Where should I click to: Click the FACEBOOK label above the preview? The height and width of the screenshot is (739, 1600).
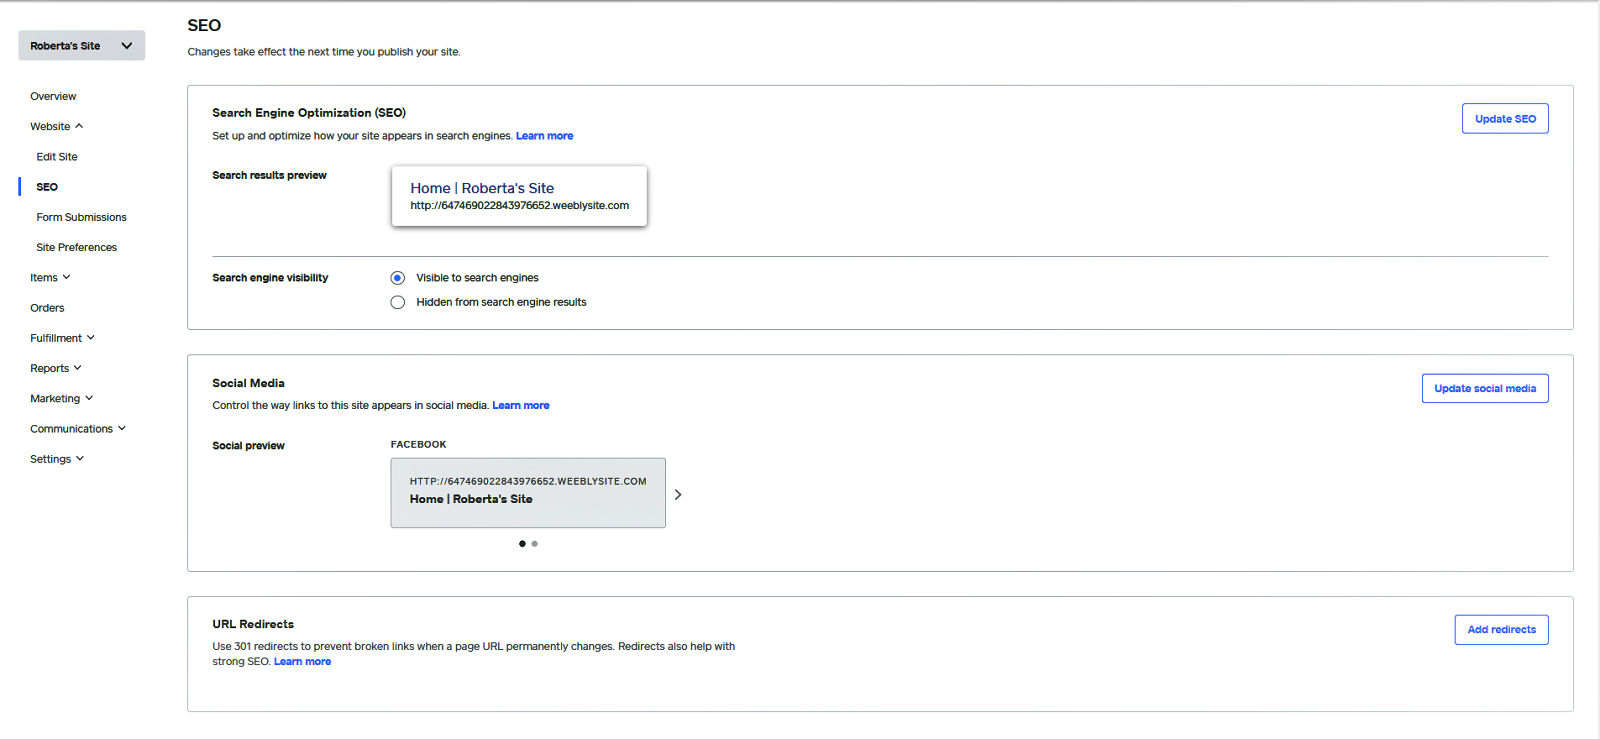click(x=418, y=445)
